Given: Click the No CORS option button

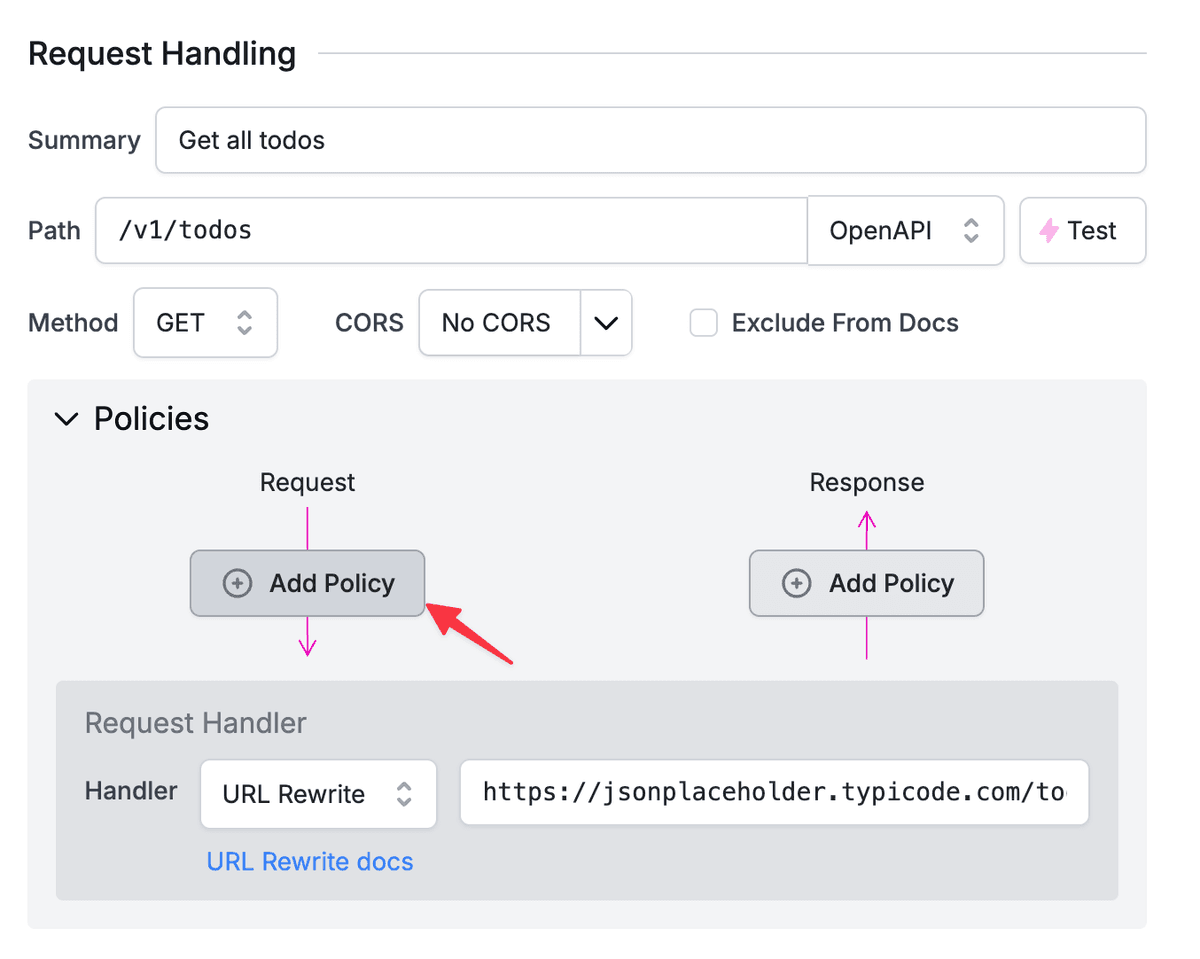Looking at the screenshot, I should point(499,323).
